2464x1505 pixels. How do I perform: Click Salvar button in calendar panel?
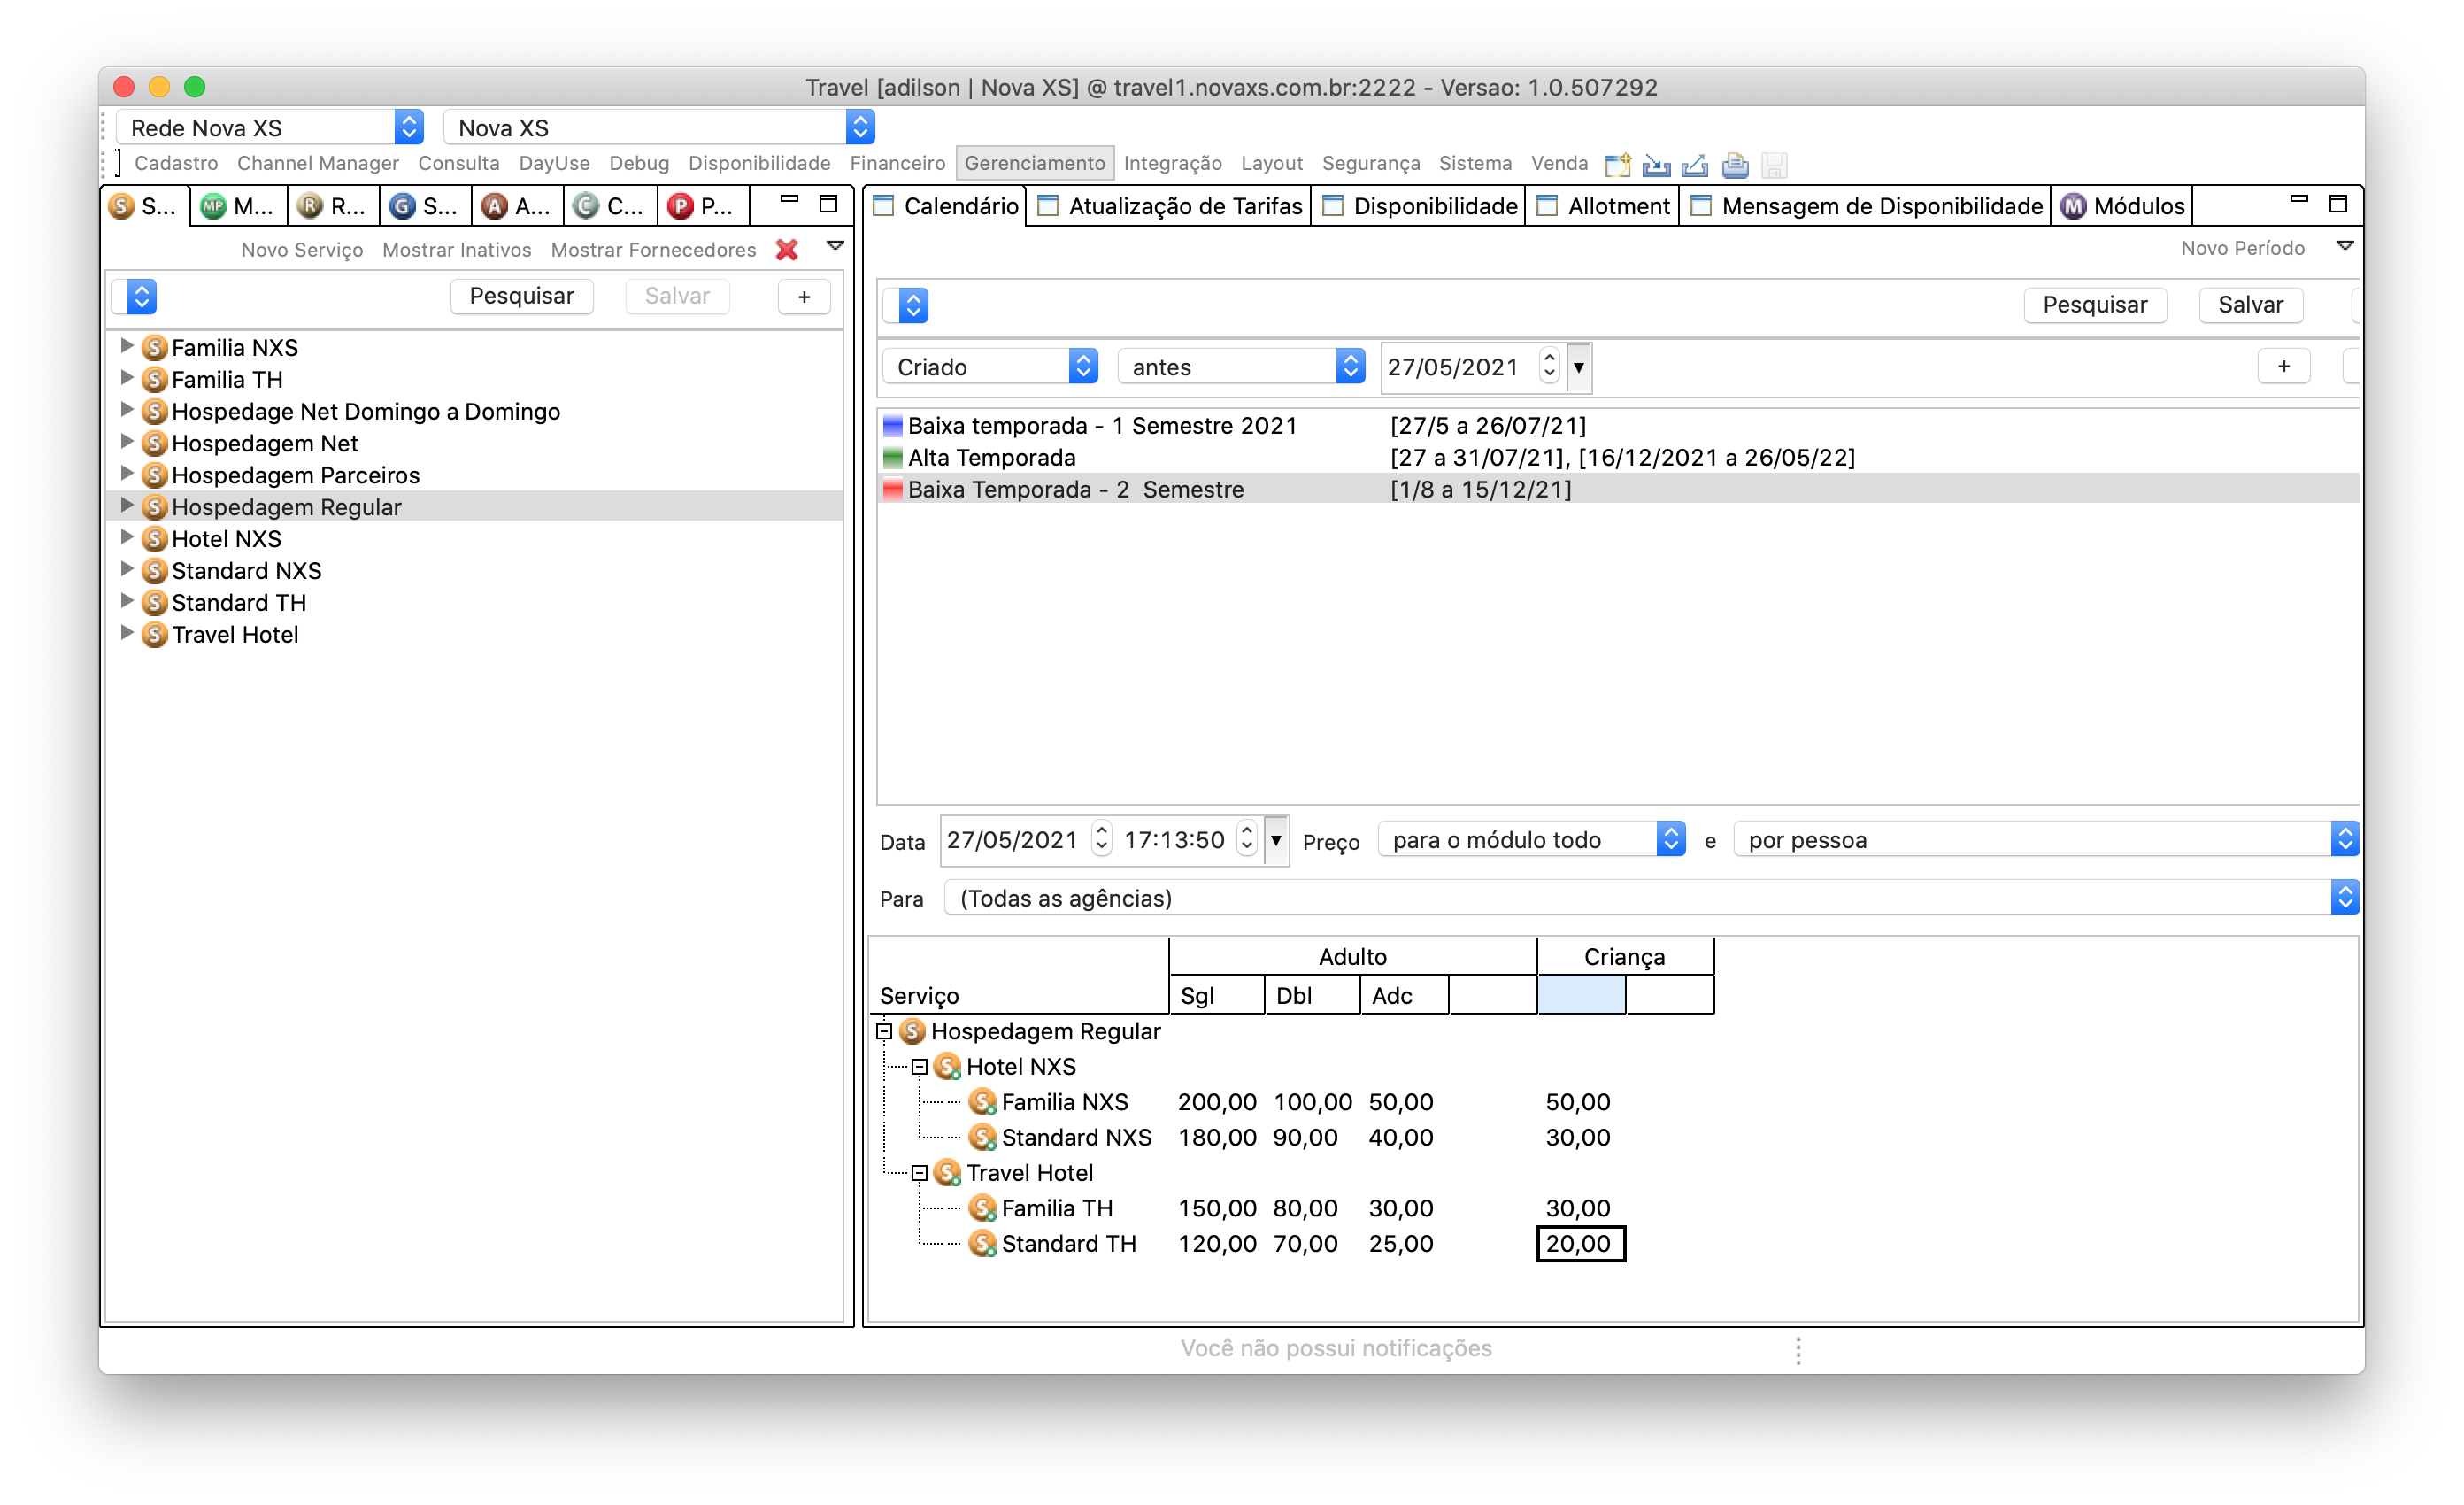coord(2250,305)
